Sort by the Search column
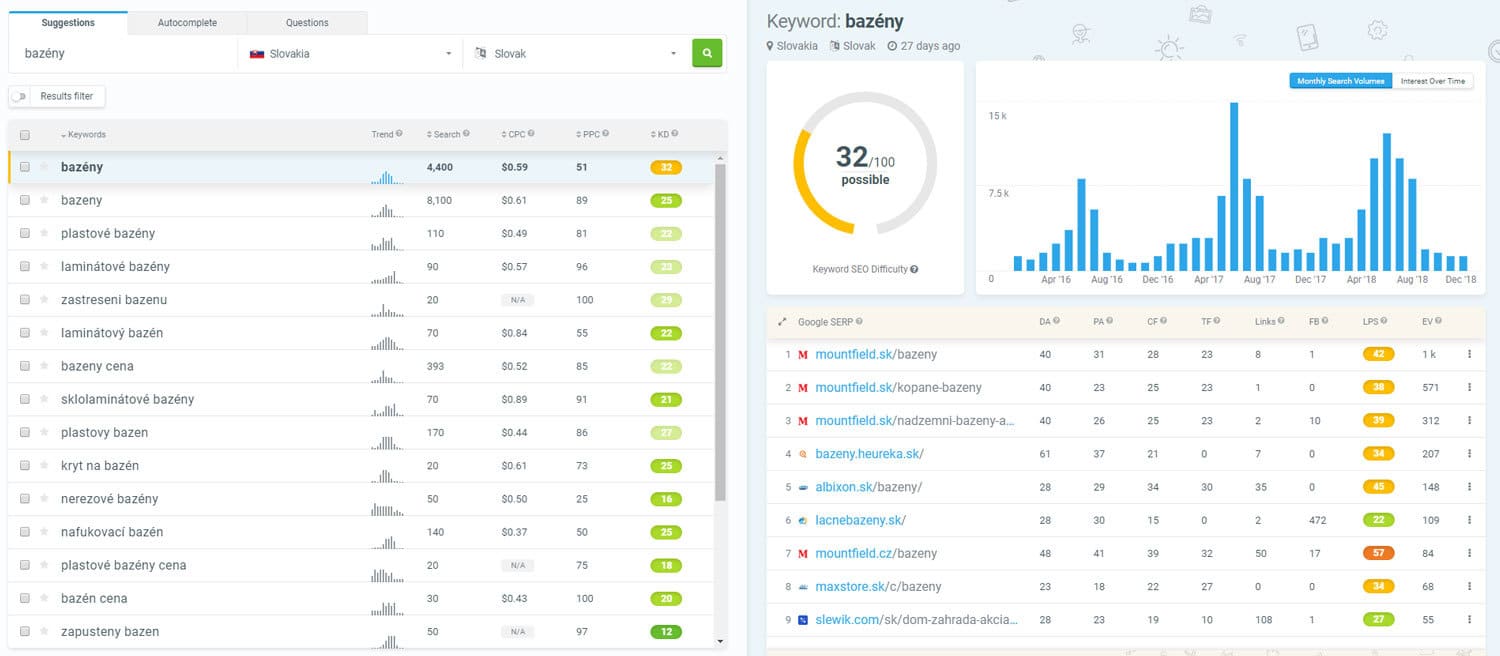The width and height of the screenshot is (1500, 656). [x=443, y=134]
